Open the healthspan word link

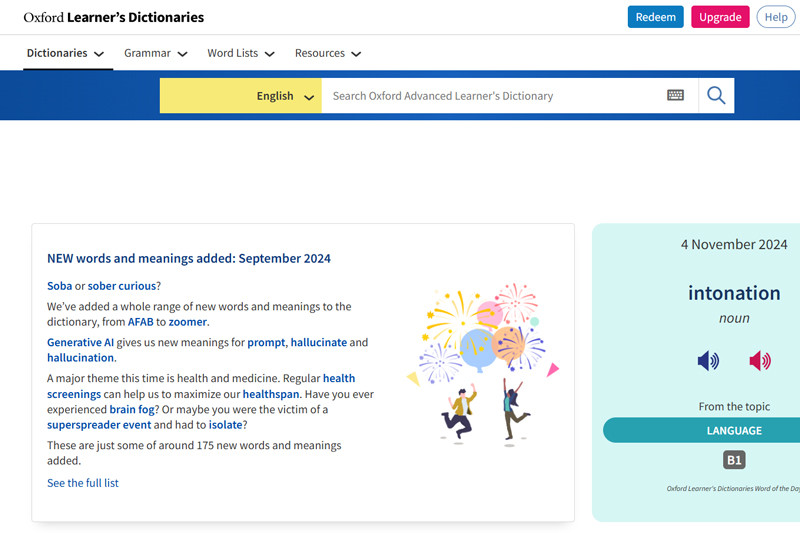271,394
